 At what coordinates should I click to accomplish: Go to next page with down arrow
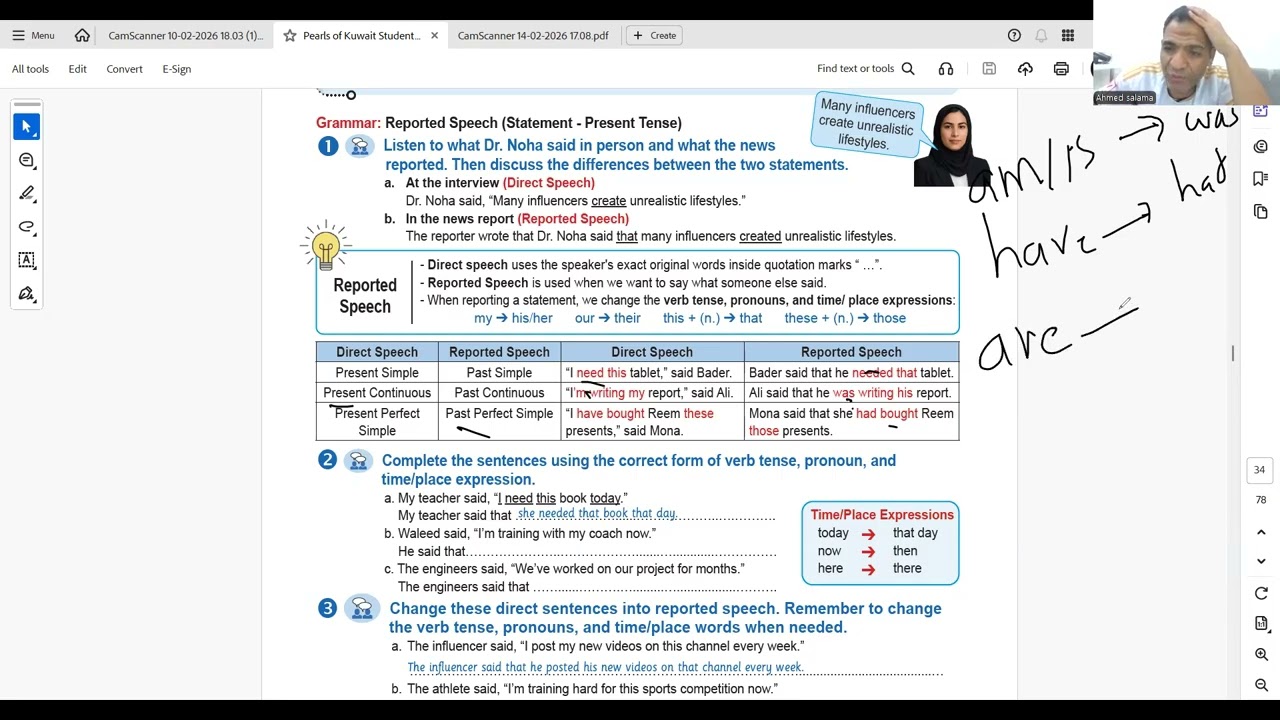coord(1261,561)
